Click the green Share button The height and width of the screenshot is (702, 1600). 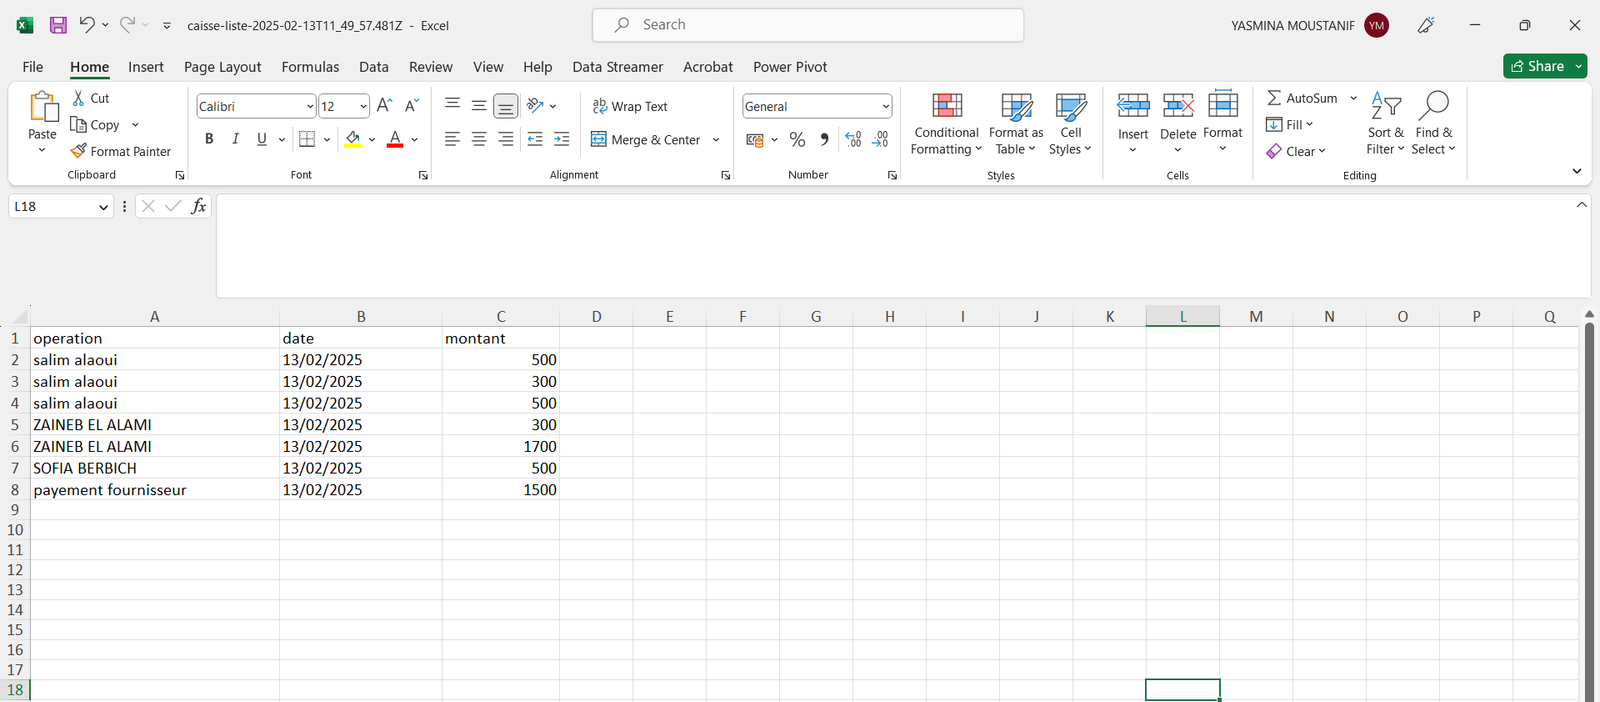[1537, 66]
